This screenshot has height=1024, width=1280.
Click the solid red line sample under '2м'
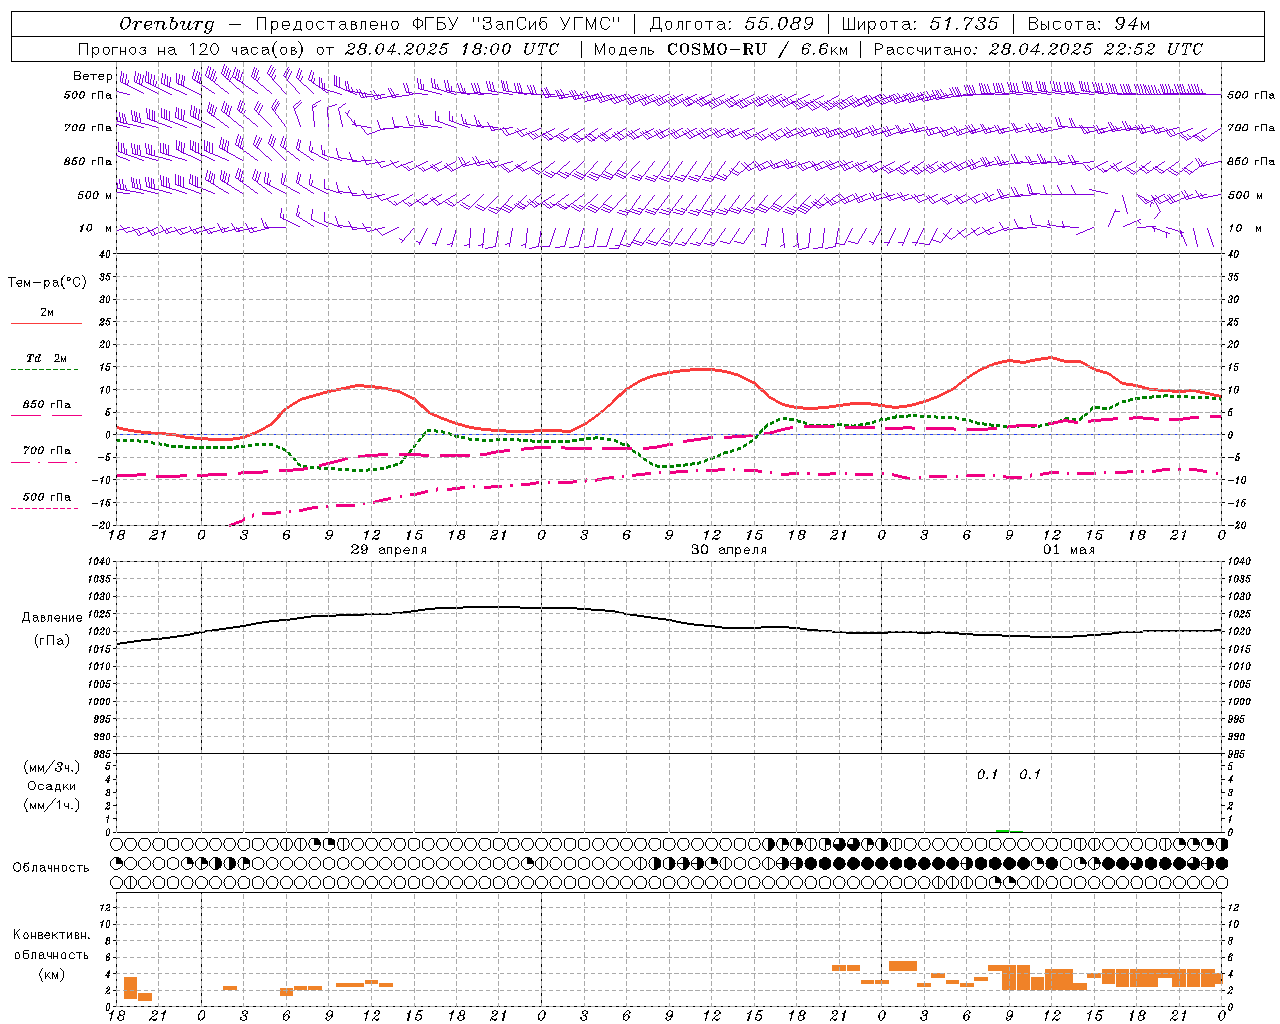[46, 324]
